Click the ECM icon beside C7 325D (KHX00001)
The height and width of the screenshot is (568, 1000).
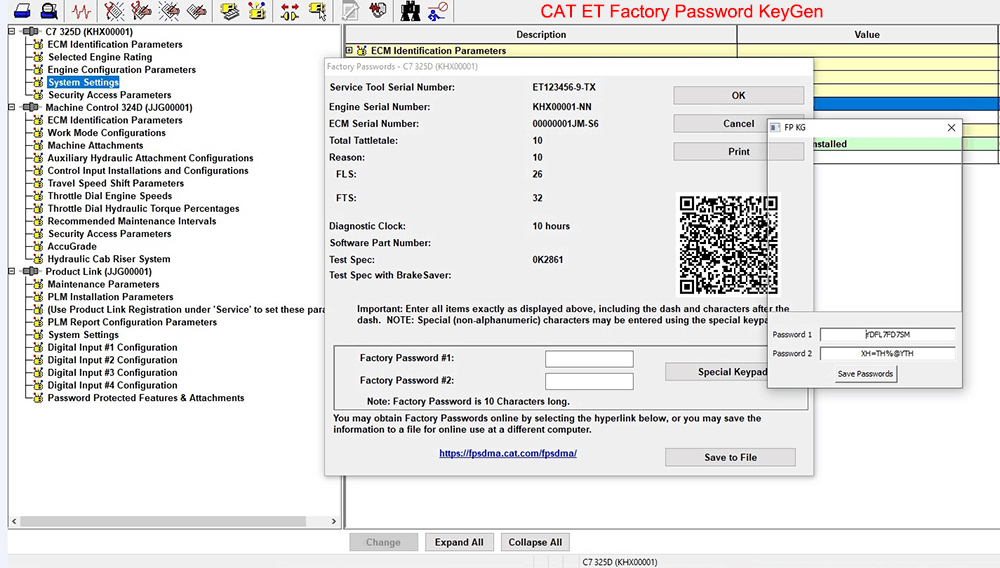point(30,31)
